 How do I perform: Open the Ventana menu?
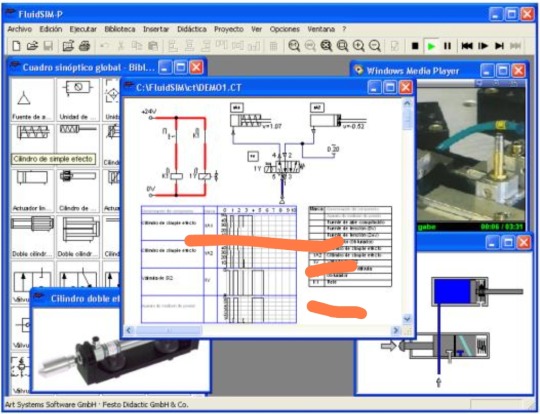click(x=321, y=29)
